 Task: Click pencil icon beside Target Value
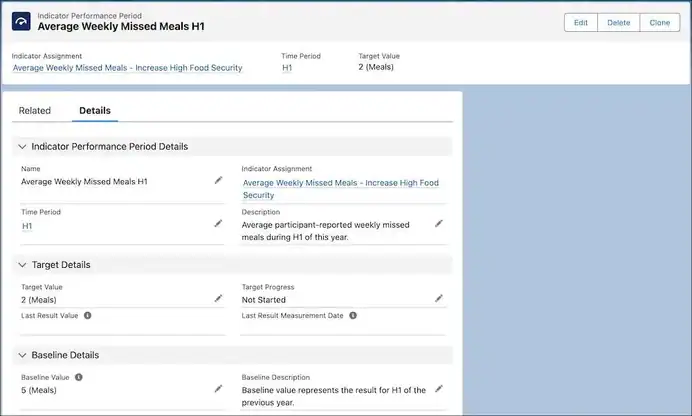tap(218, 299)
